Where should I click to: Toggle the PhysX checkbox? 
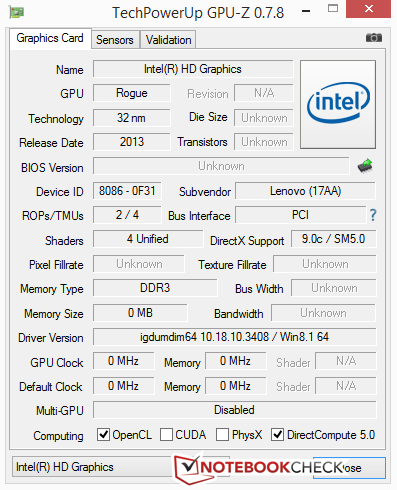click(x=222, y=435)
